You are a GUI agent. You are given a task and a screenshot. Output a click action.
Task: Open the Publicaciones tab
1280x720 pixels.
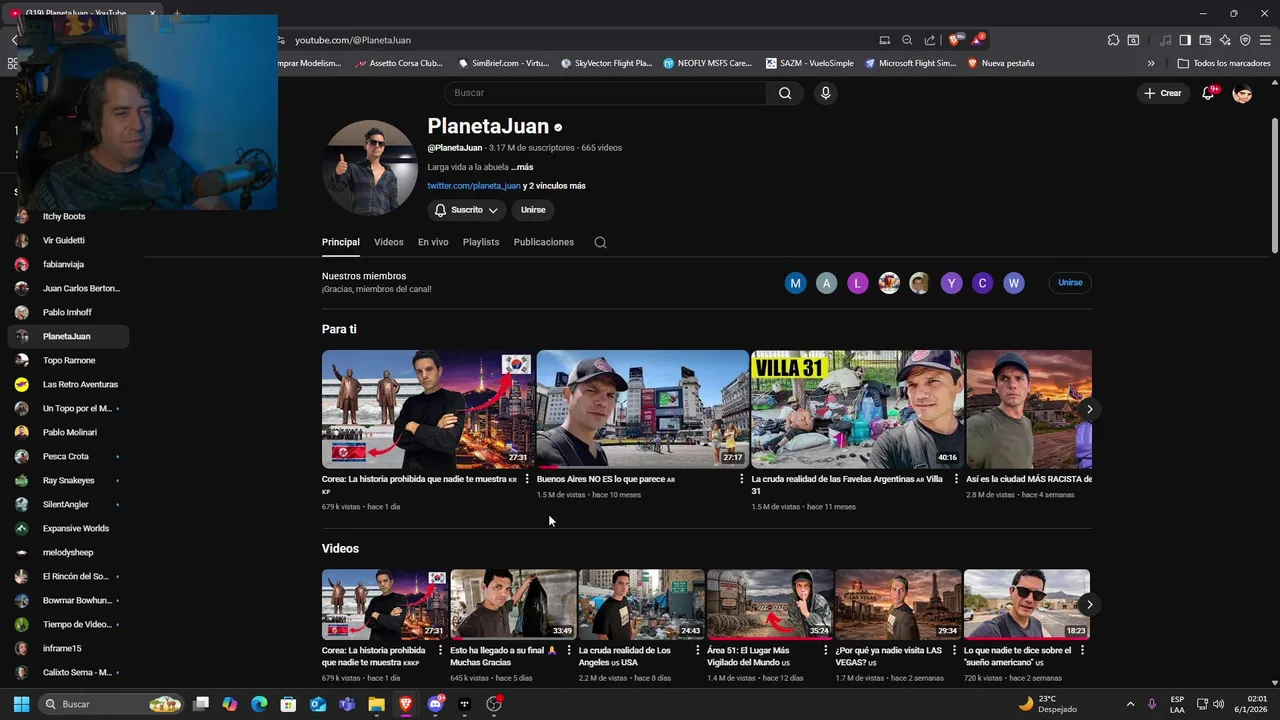pyautogui.click(x=544, y=242)
